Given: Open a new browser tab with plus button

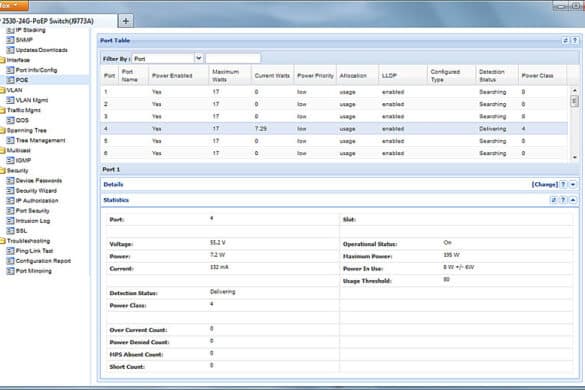Looking at the screenshot, I should pos(126,21).
